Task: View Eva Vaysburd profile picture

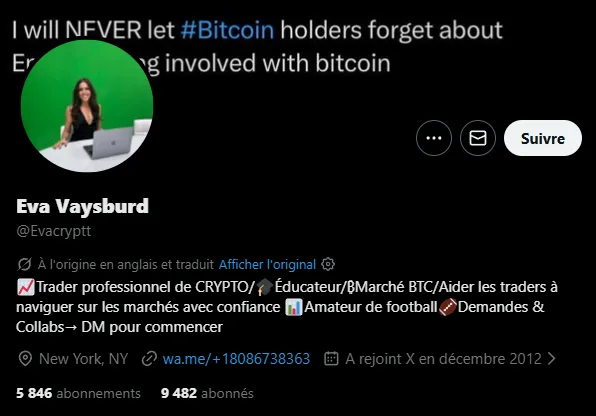Action: tap(87, 106)
